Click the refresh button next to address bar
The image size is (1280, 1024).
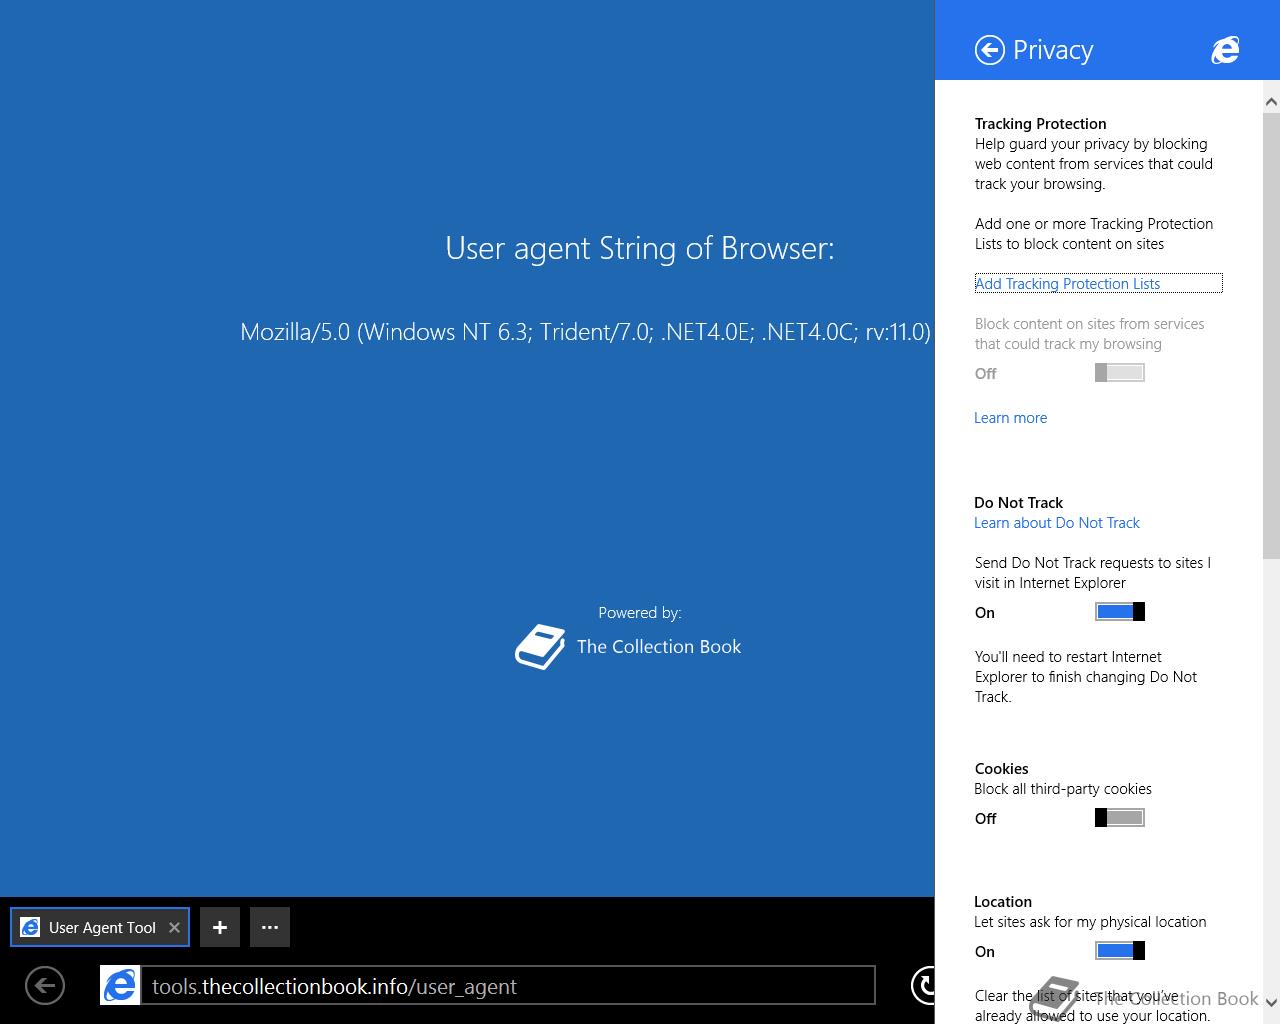(923, 985)
